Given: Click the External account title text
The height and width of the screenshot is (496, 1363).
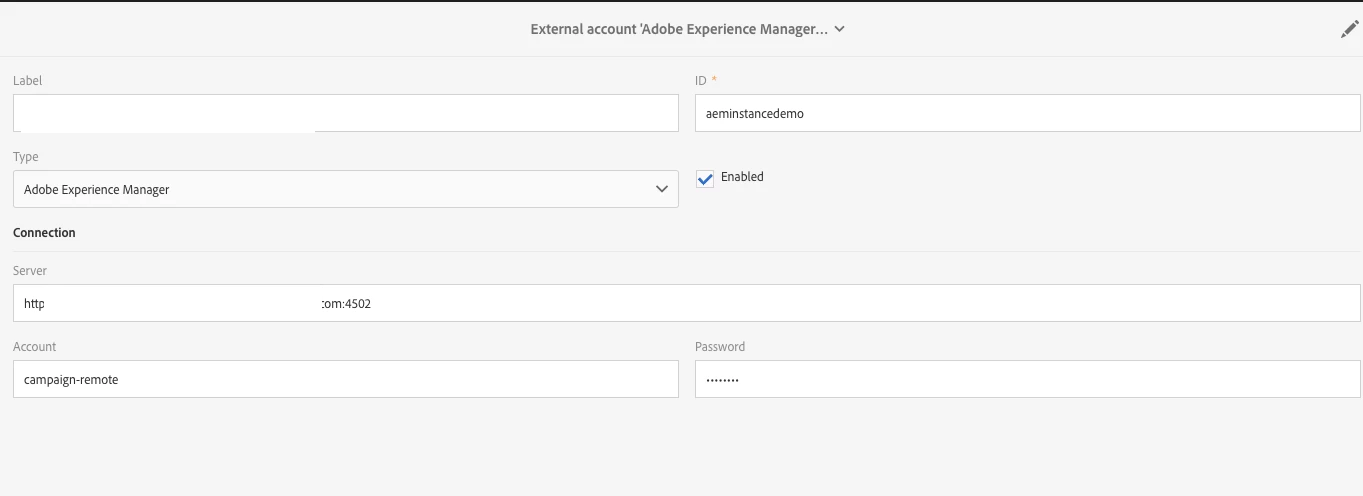Looking at the screenshot, I should coord(678,30).
